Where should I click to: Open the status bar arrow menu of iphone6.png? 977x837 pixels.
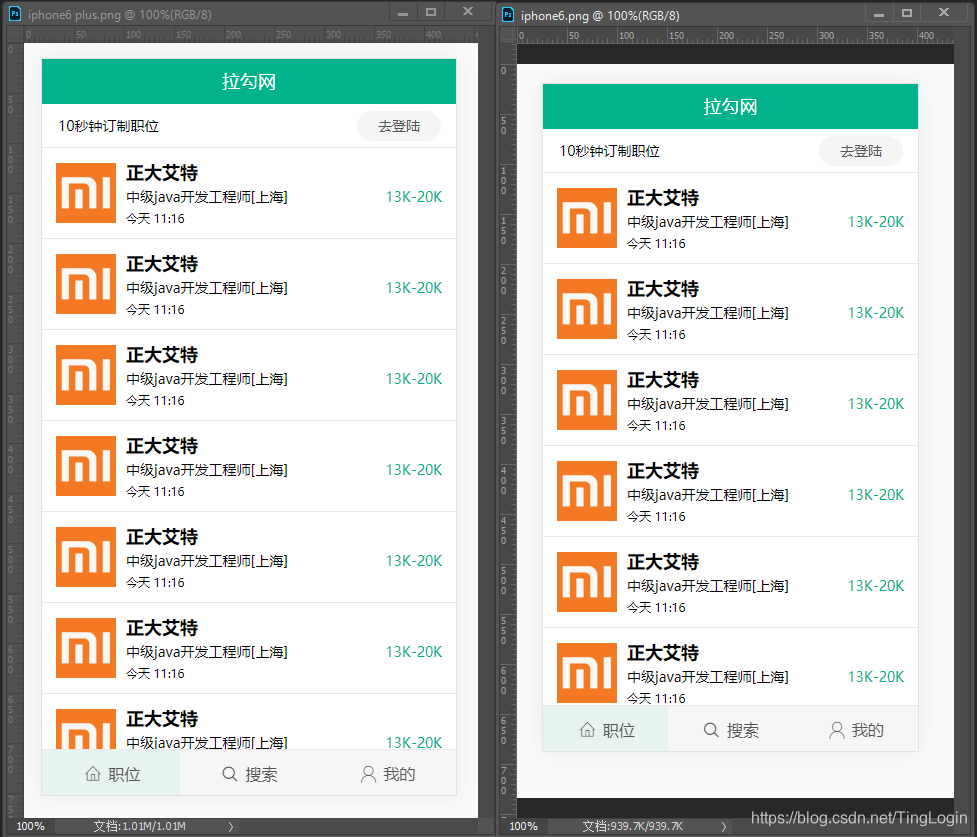[723, 826]
